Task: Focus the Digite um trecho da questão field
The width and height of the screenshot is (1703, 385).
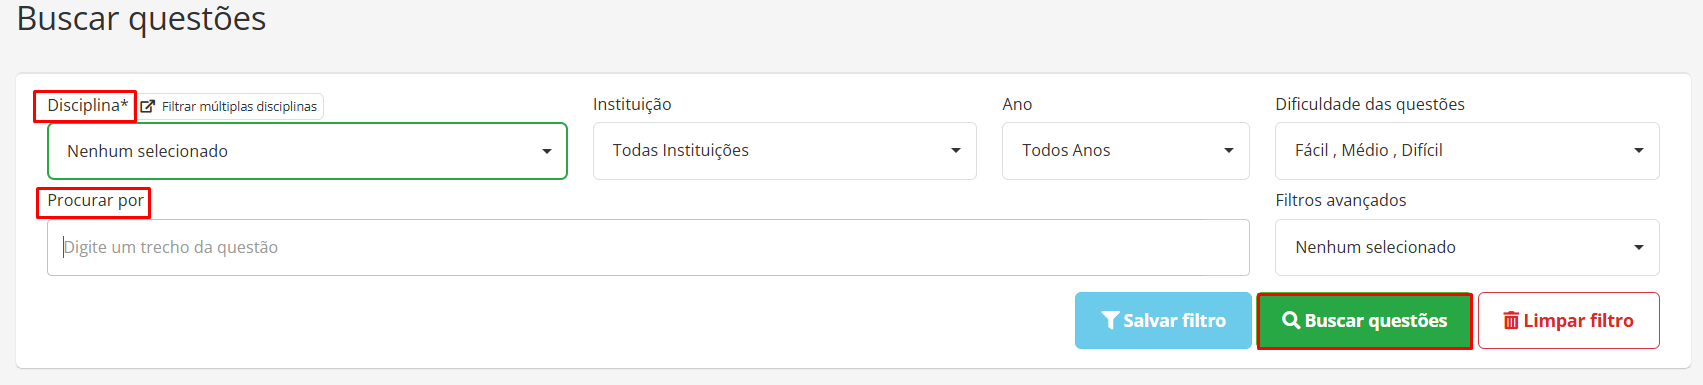Action: (648, 247)
